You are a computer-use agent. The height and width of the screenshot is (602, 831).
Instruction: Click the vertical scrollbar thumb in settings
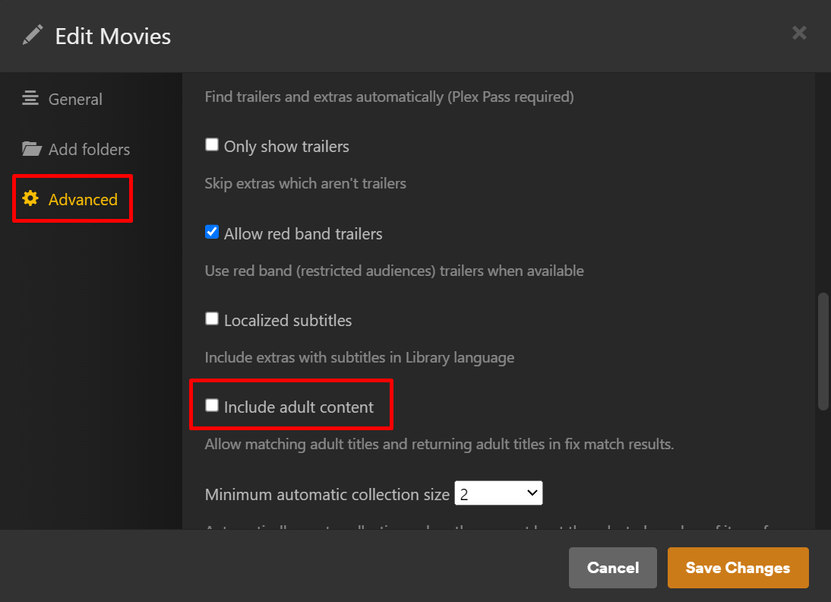pyautogui.click(x=823, y=350)
